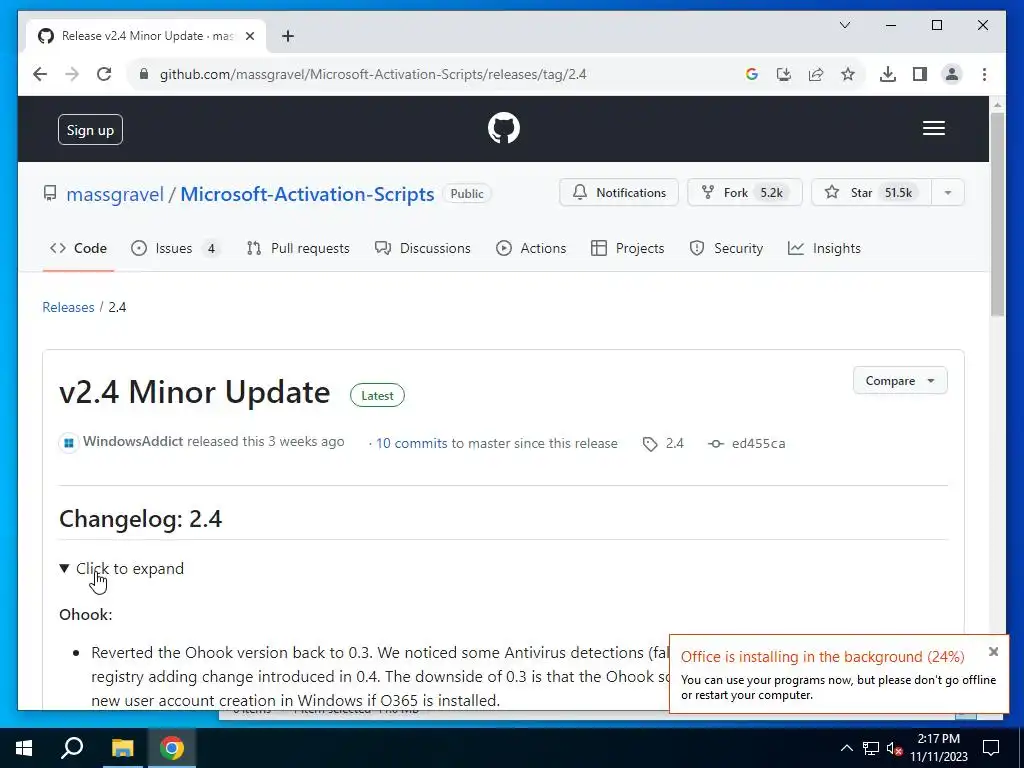Go back using the browser back arrow
This screenshot has width=1024, height=768.
coord(40,74)
